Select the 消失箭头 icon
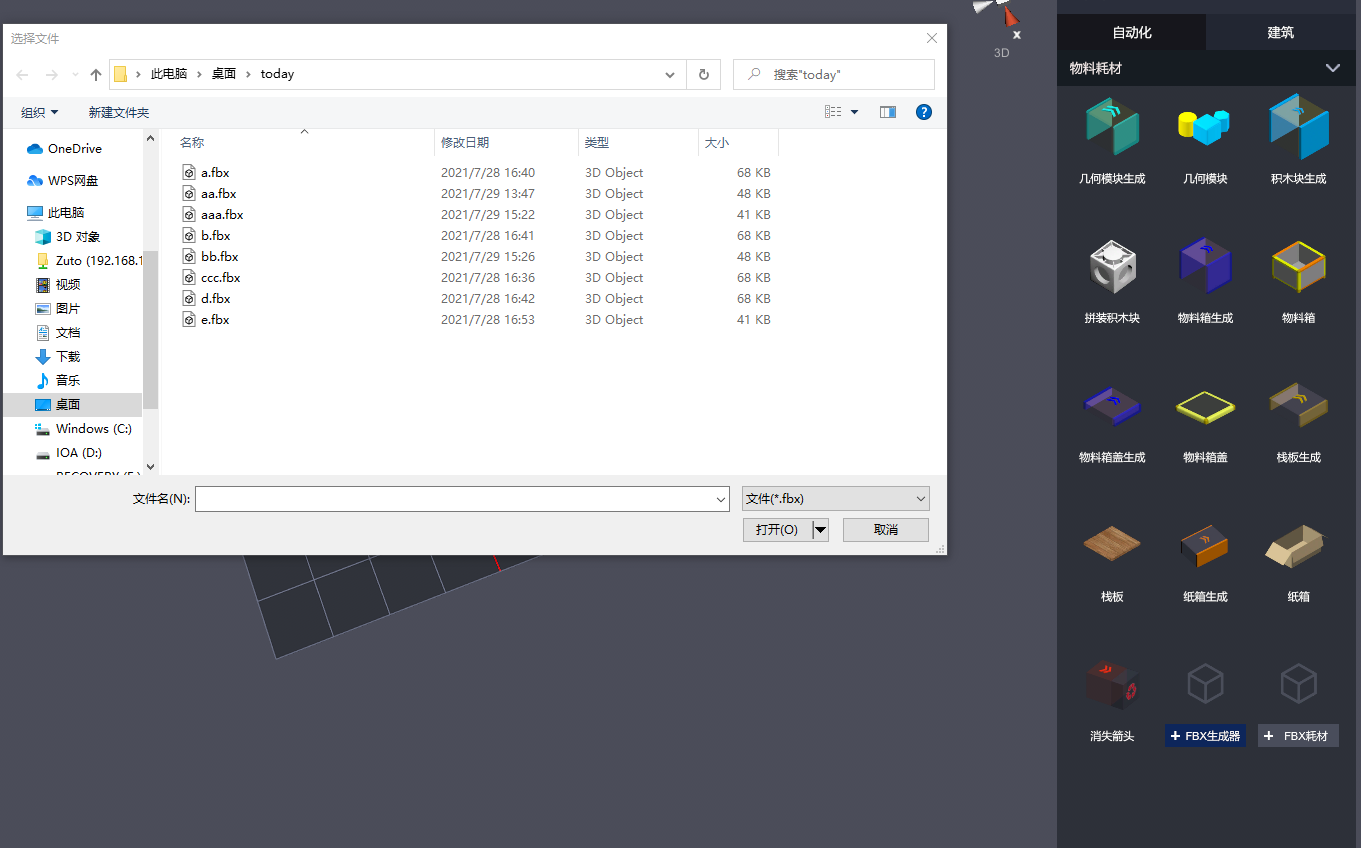This screenshot has width=1361, height=848. click(x=1112, y=684)
